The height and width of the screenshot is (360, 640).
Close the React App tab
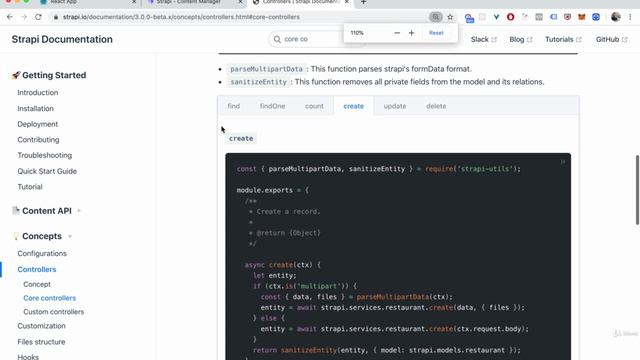[134, 2]
